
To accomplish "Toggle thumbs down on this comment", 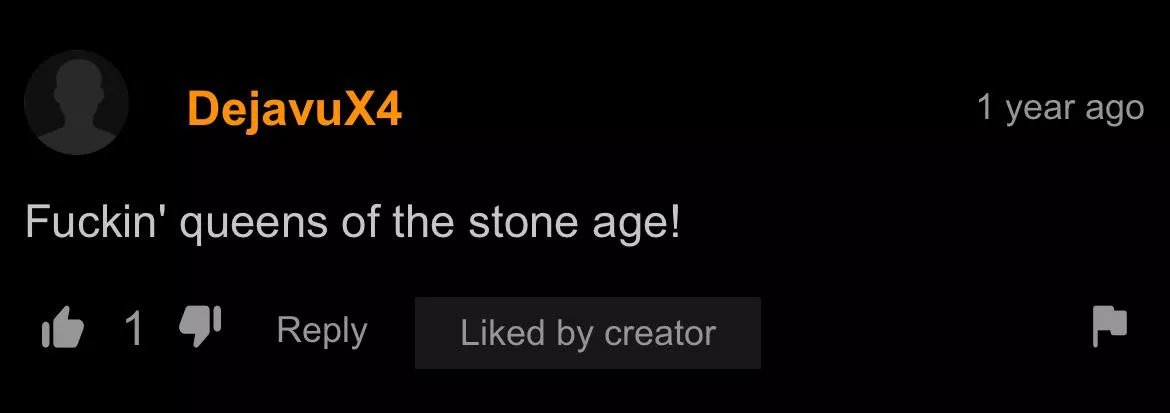I will [201, 326].
